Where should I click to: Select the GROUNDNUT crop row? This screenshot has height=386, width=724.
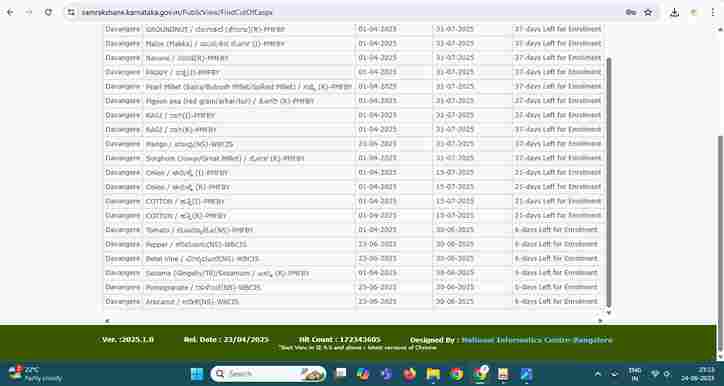click(x=354, y=29)
